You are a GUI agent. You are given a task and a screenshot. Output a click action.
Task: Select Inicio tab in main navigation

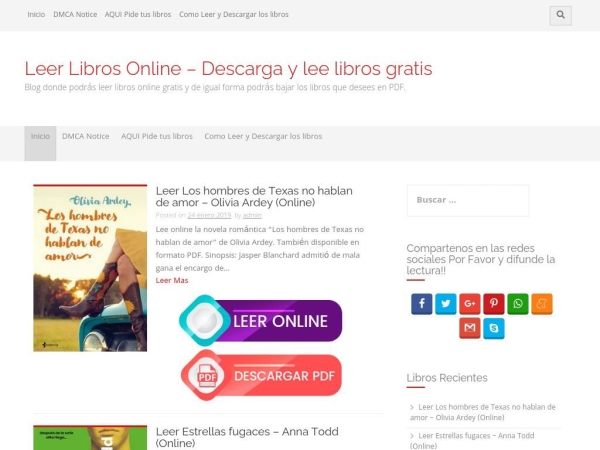[40, 143]
